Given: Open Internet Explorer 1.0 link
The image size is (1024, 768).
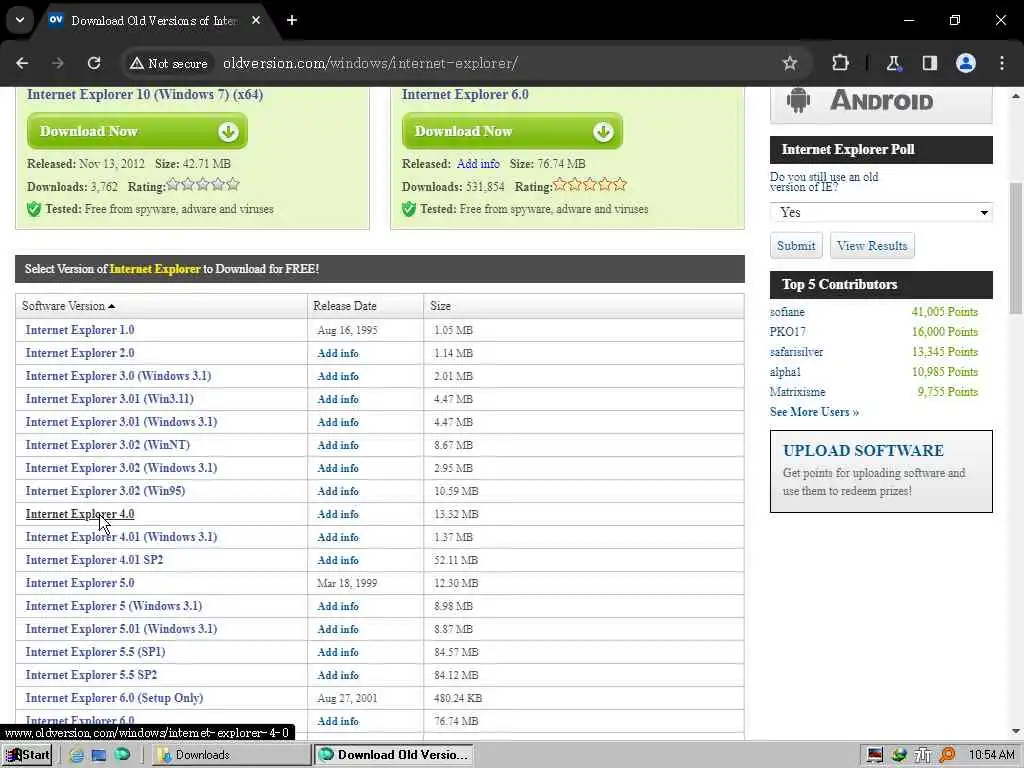Looking at the screenshot, I should [x=80, y=330].
